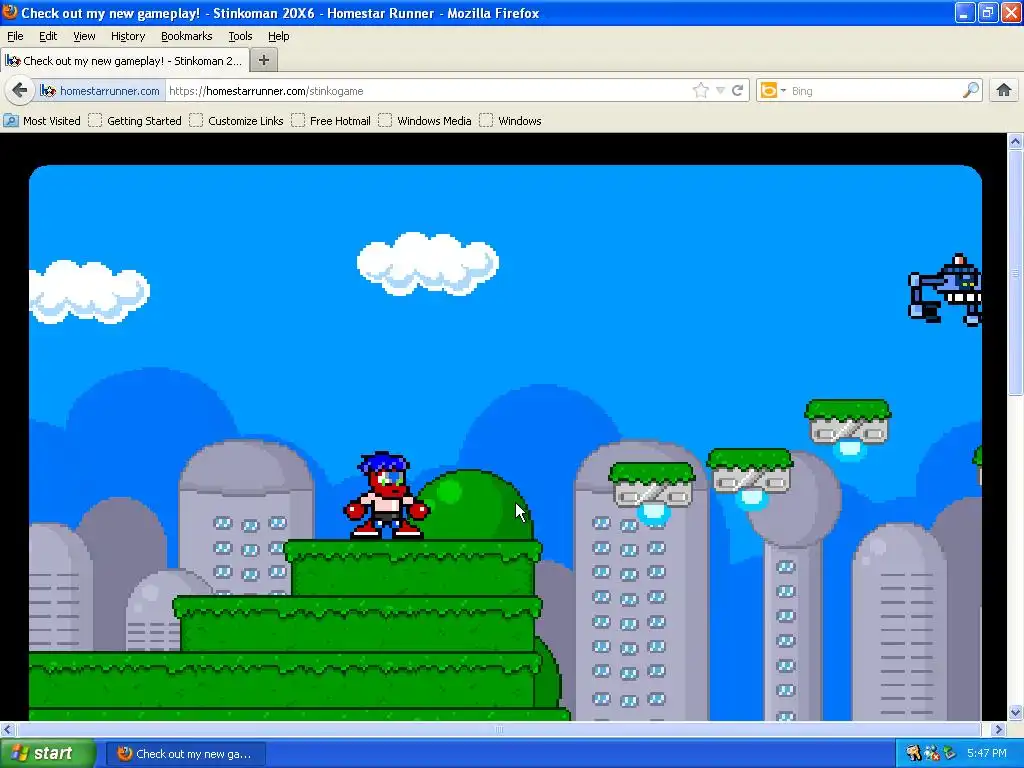Click the horizontal scrollbar right arrow
Screen dimensions: 1024x768
point(997,729)
